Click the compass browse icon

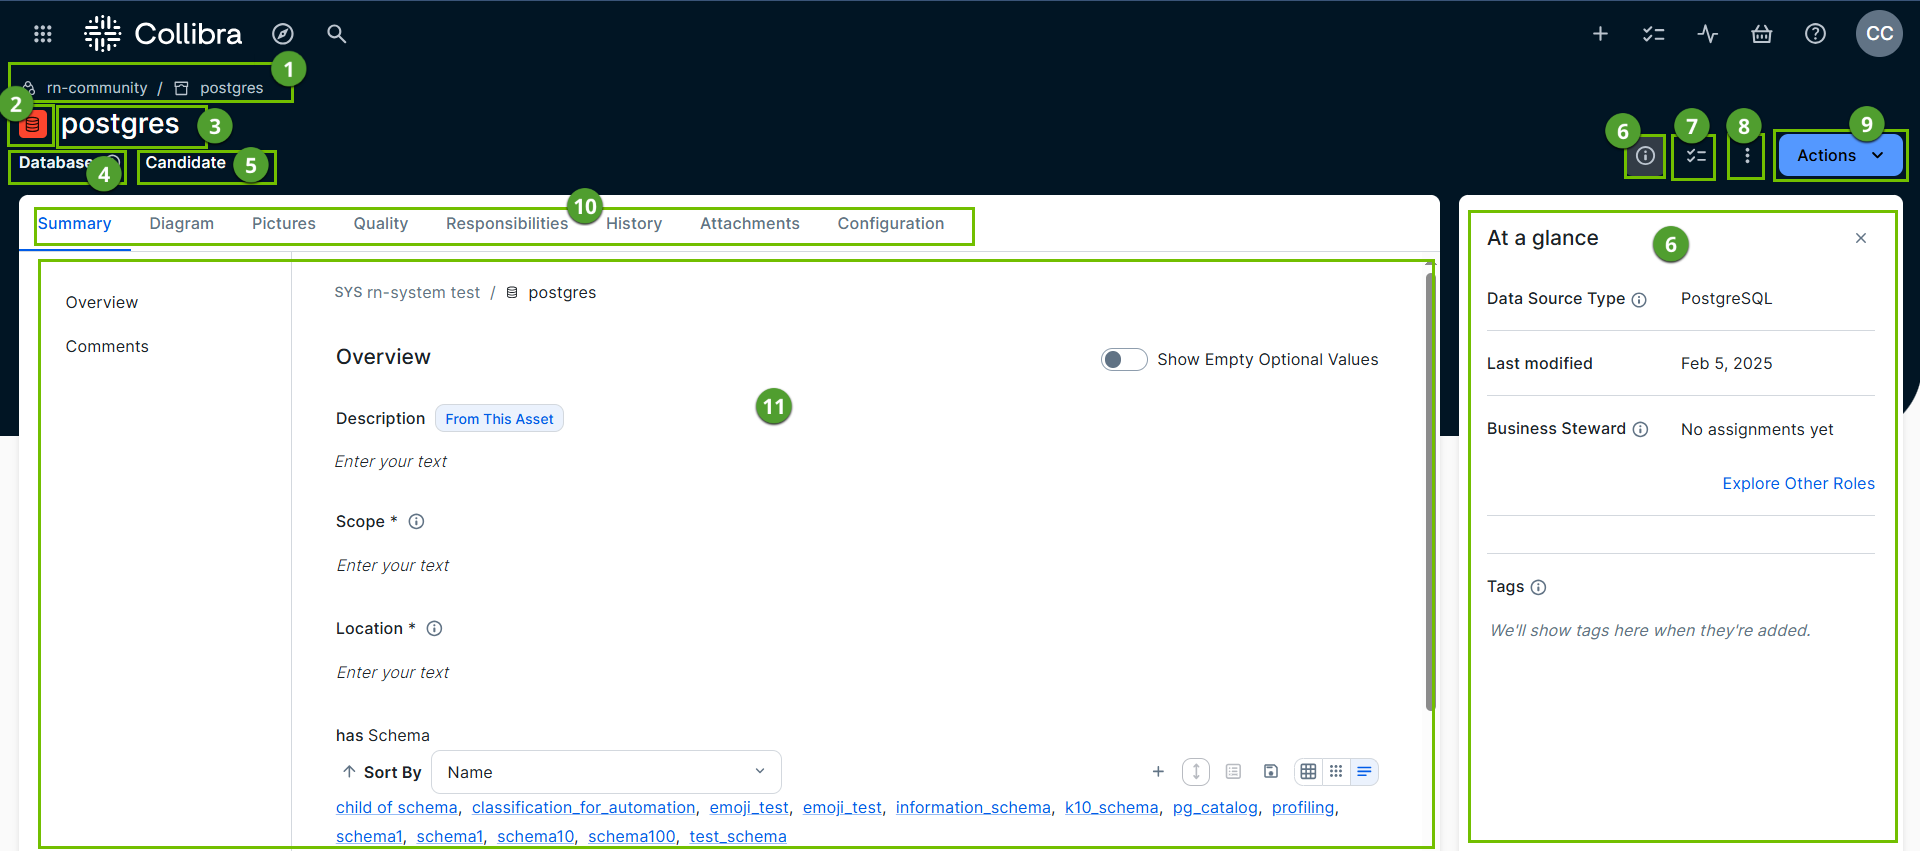tap(283, 34)
